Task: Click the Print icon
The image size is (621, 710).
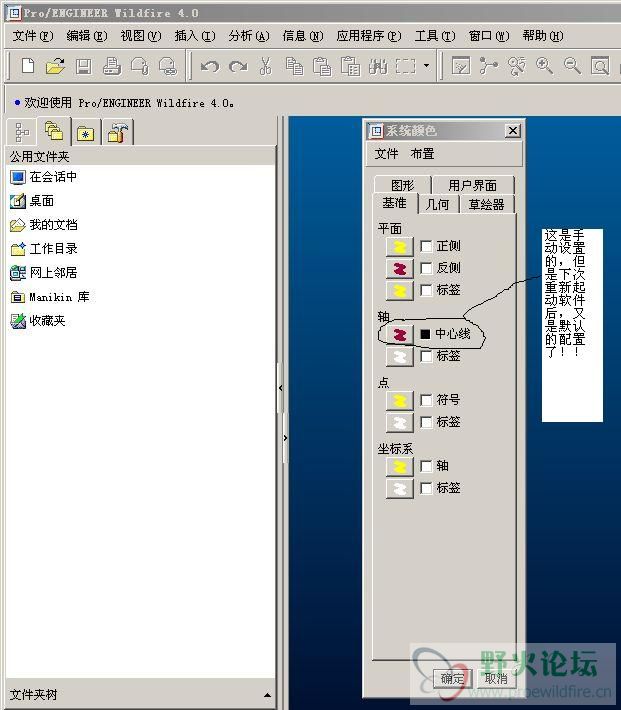Action: 112,66
